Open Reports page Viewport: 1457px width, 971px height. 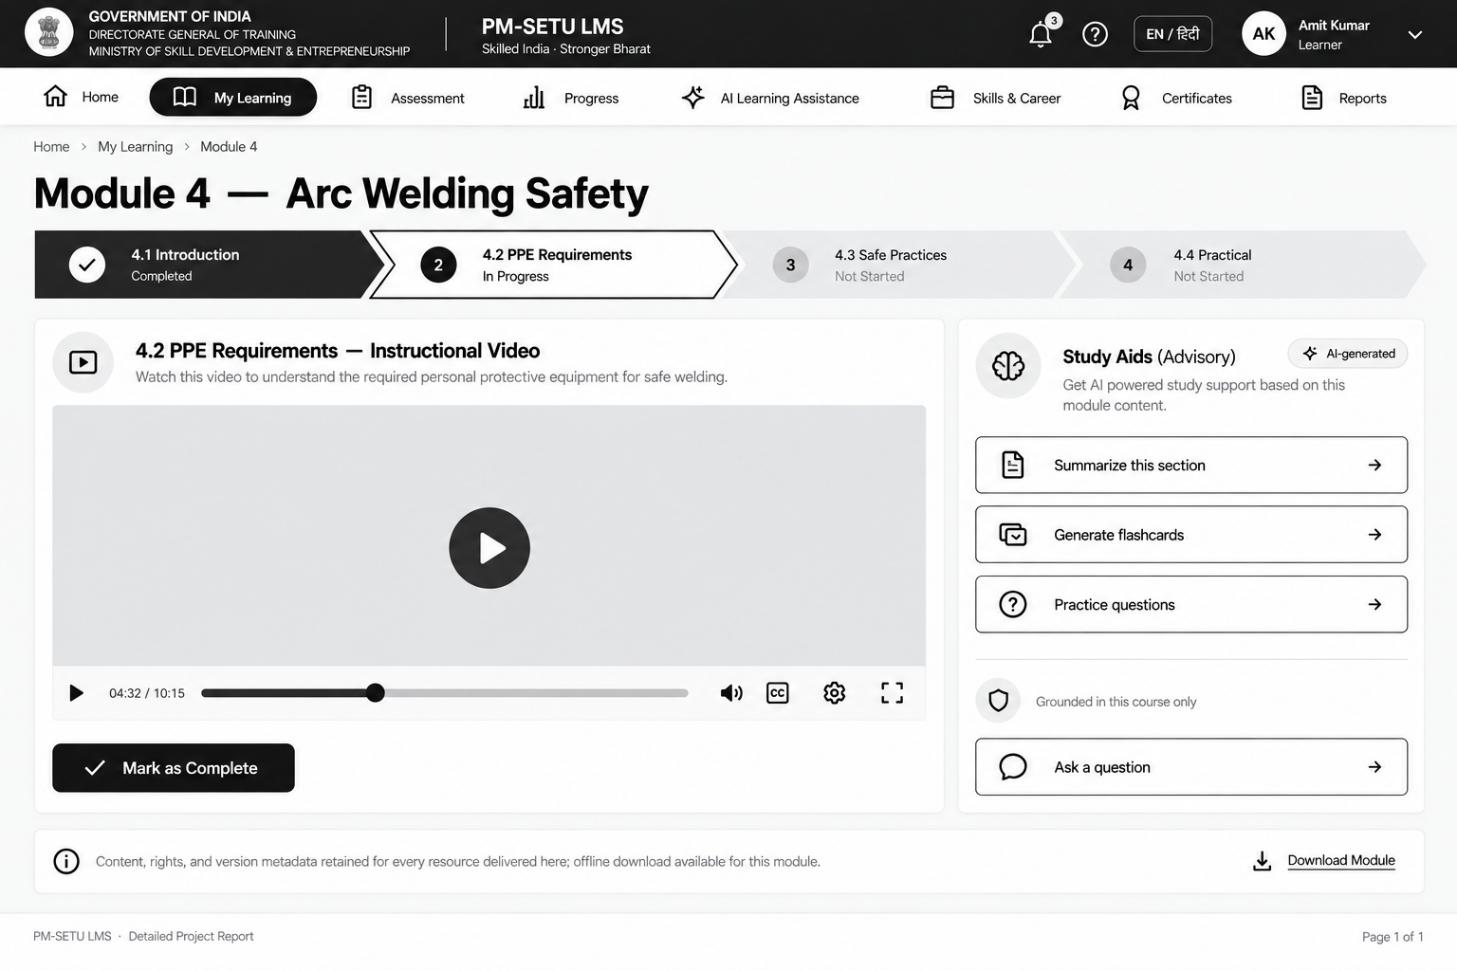point(1343,98)
